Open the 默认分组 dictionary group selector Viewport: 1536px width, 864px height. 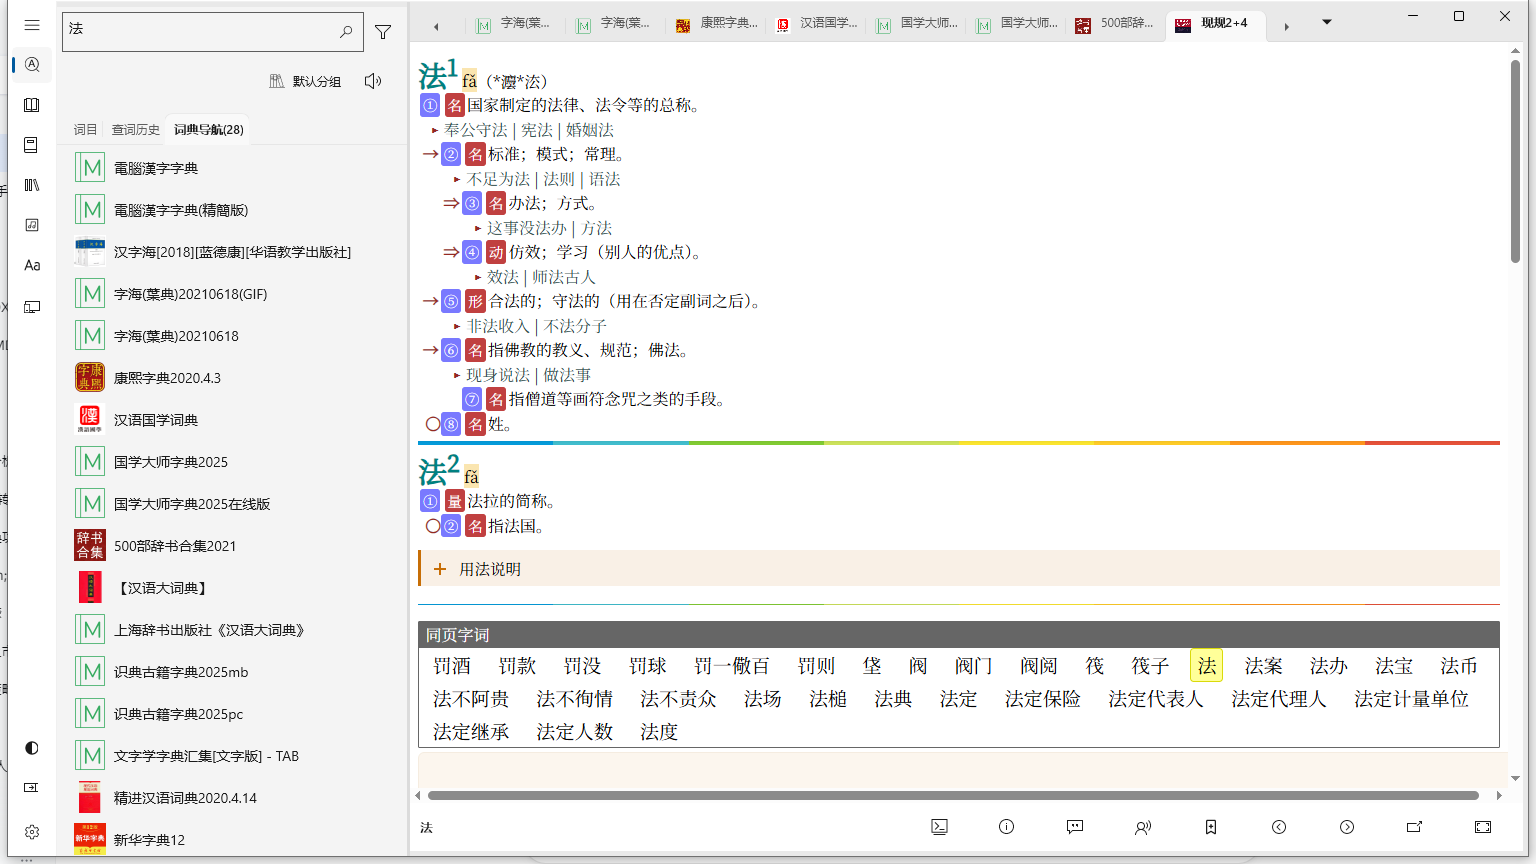(x=306, y=81)
